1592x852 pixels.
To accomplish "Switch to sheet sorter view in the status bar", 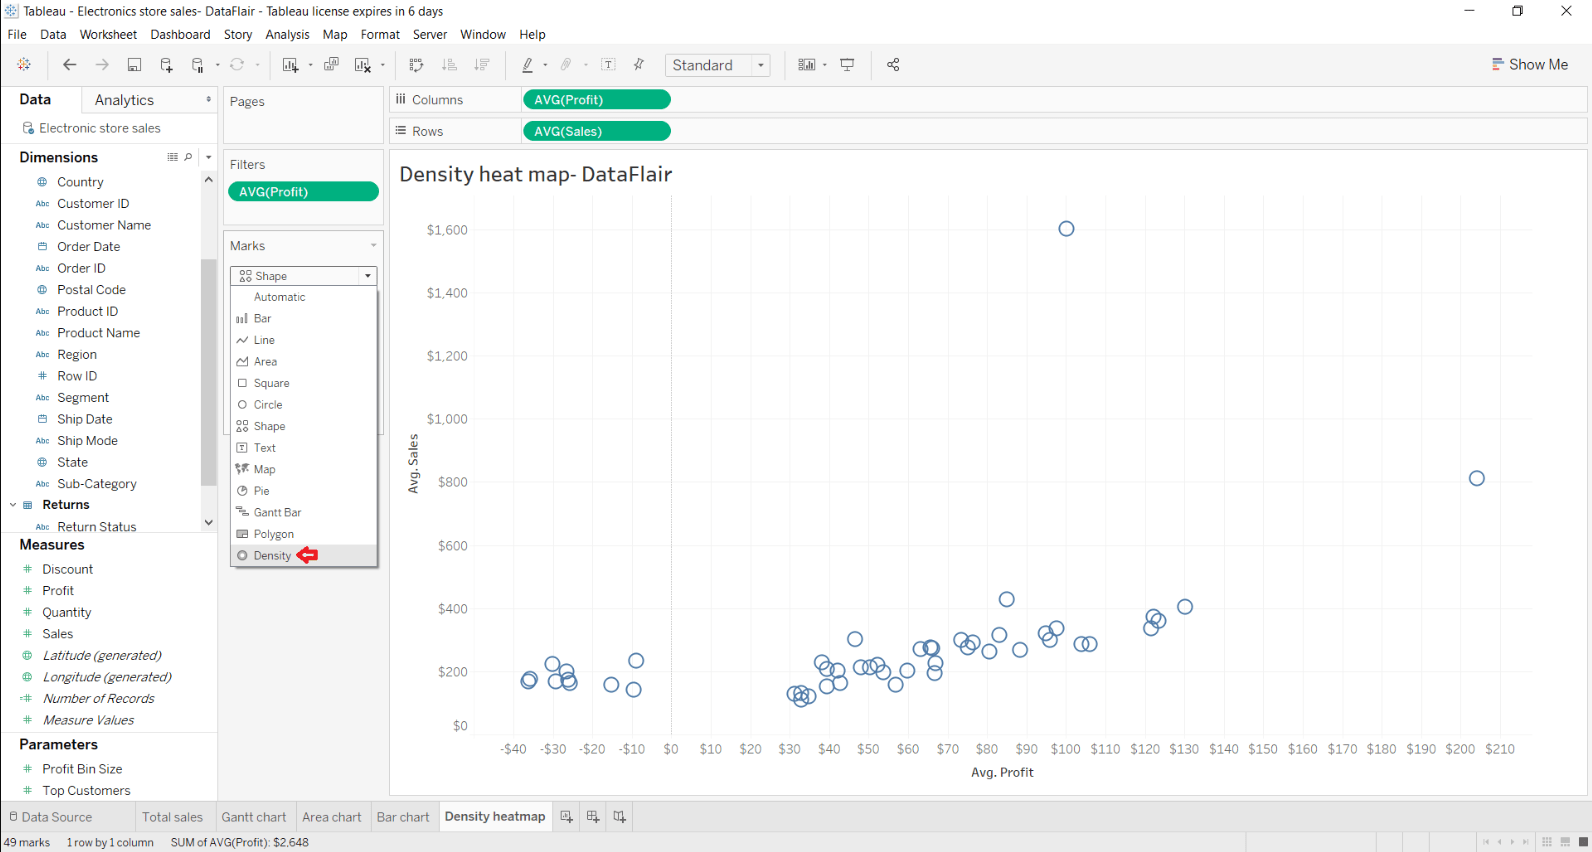I will point(1547,842).
